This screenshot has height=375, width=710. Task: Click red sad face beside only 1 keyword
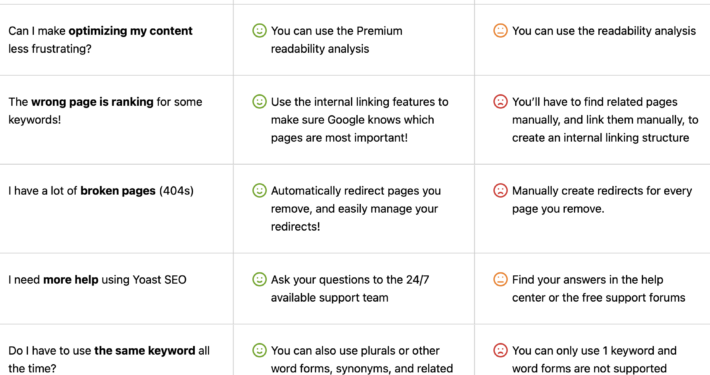point(500,351)
